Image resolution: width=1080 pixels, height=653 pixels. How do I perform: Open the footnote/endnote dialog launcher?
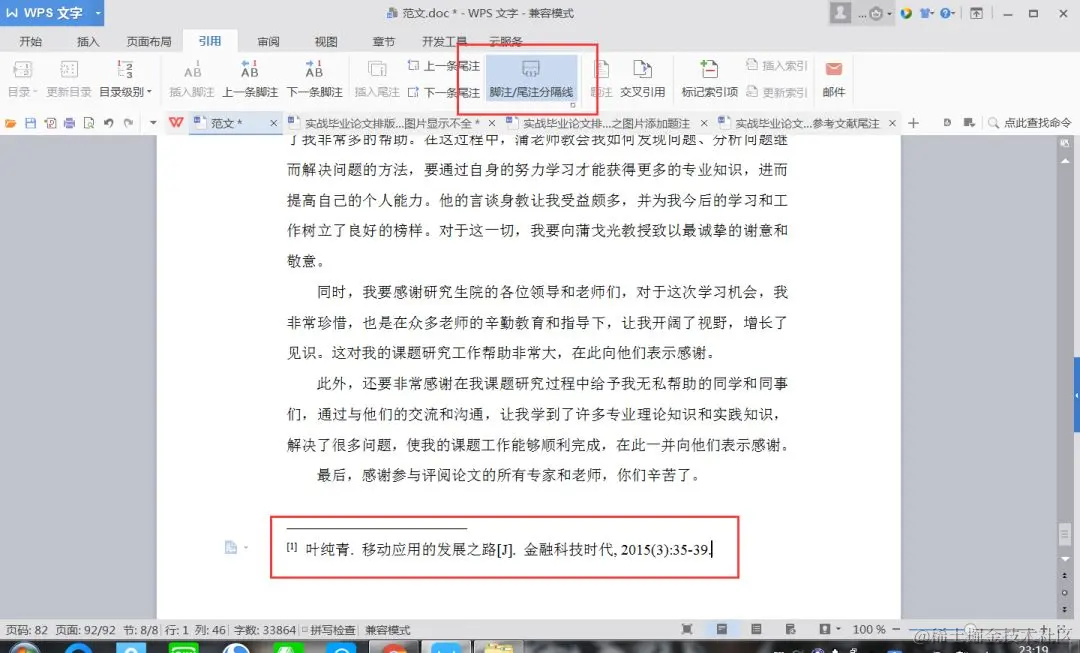click(572, 105)
